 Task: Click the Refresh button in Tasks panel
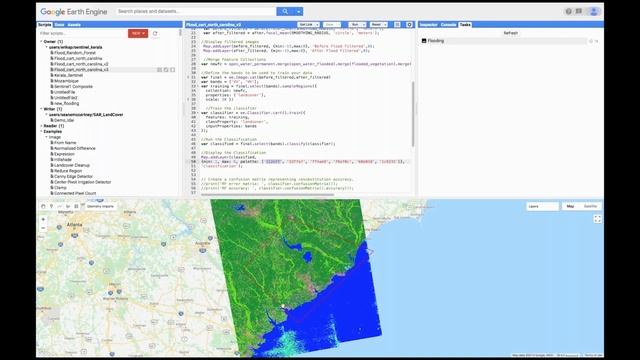(511, 33)
